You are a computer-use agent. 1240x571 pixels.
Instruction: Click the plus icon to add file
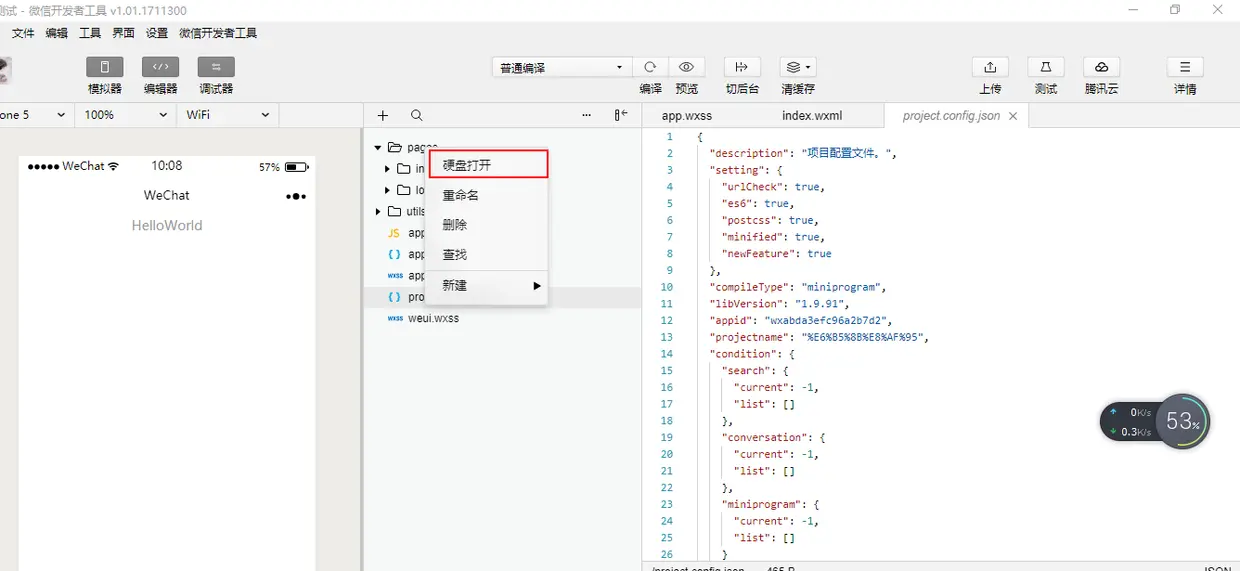(383, 115)
